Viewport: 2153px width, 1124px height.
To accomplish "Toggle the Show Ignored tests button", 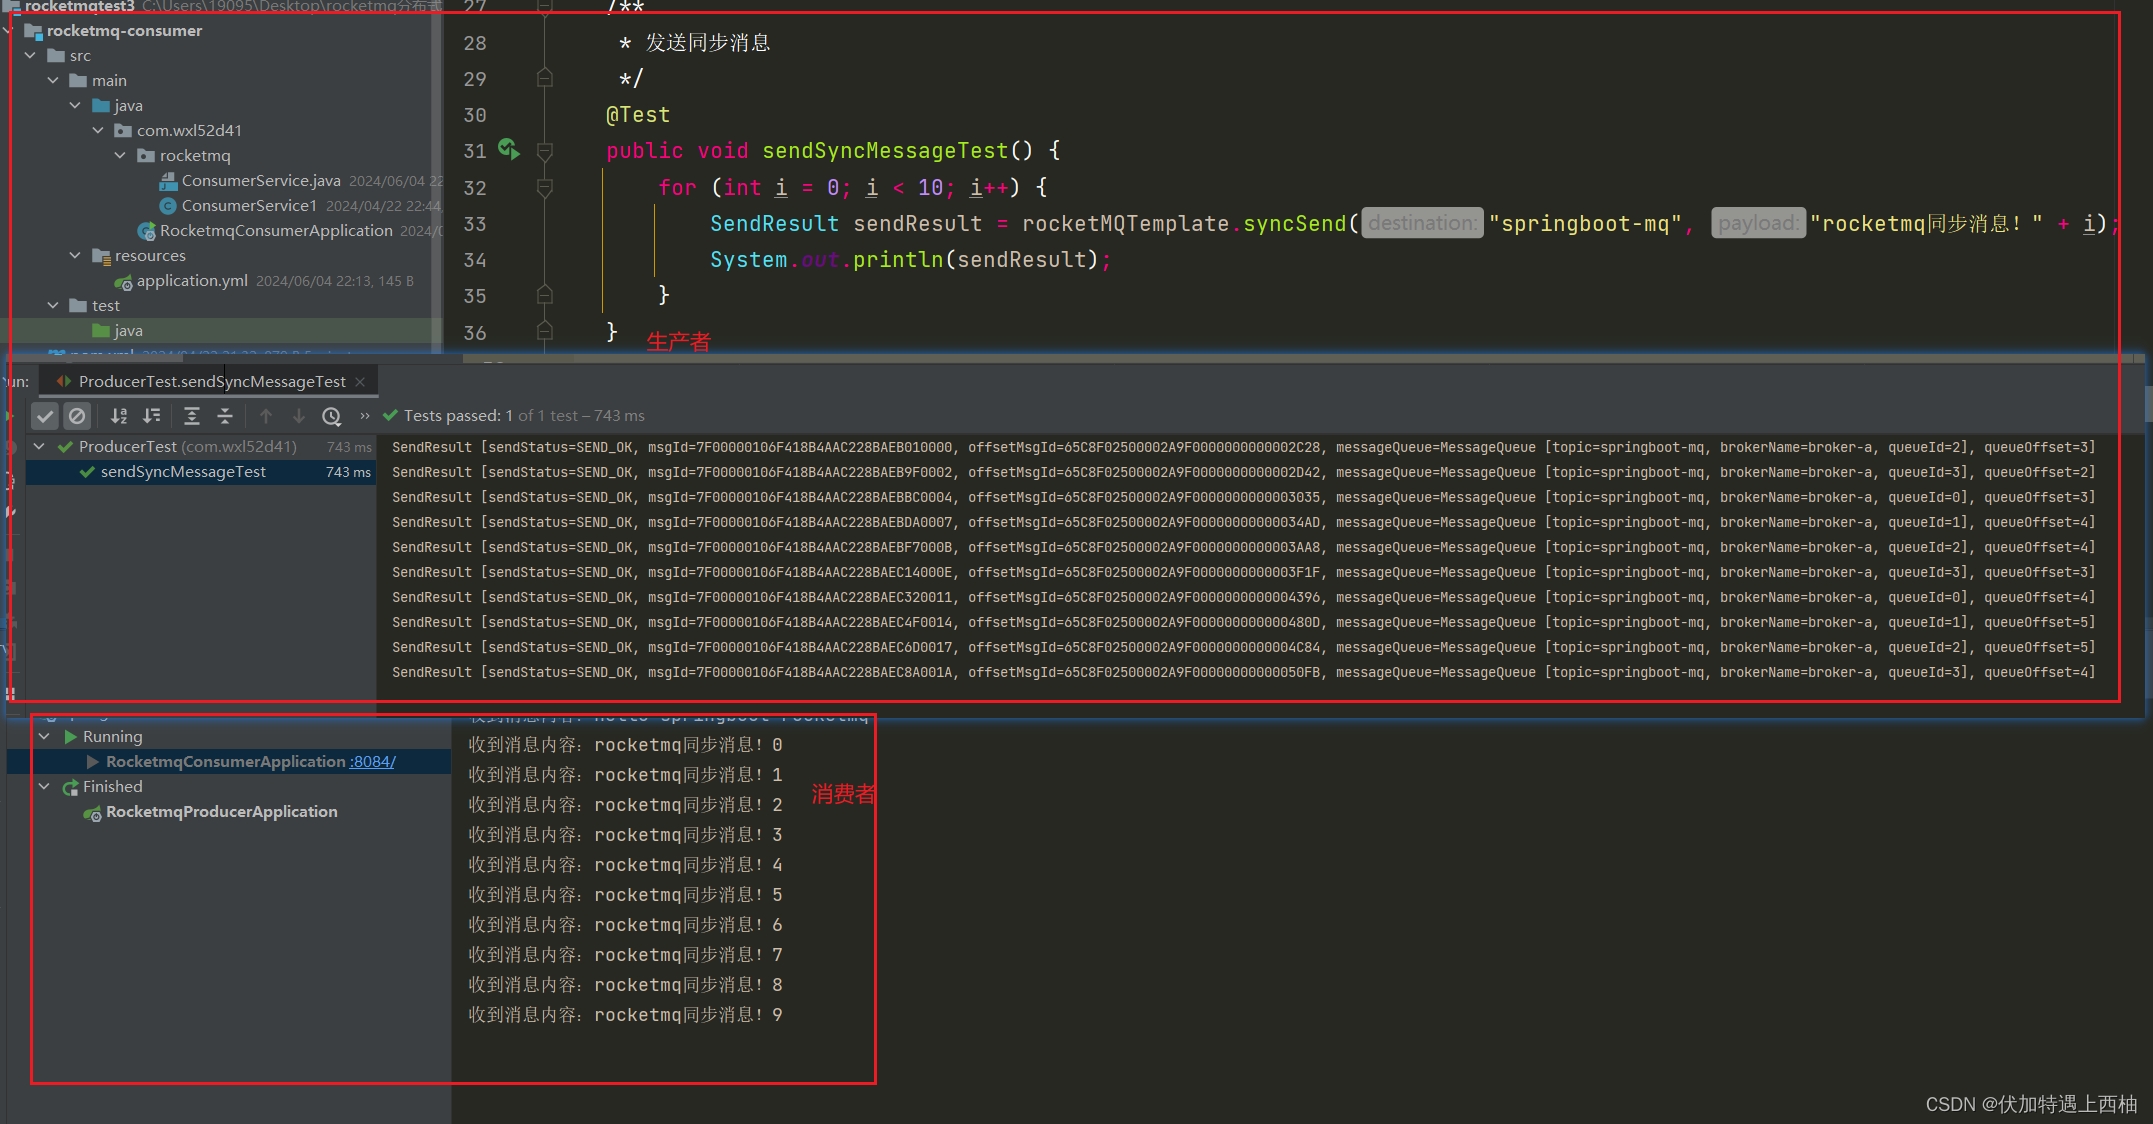I will click(77, 416).
